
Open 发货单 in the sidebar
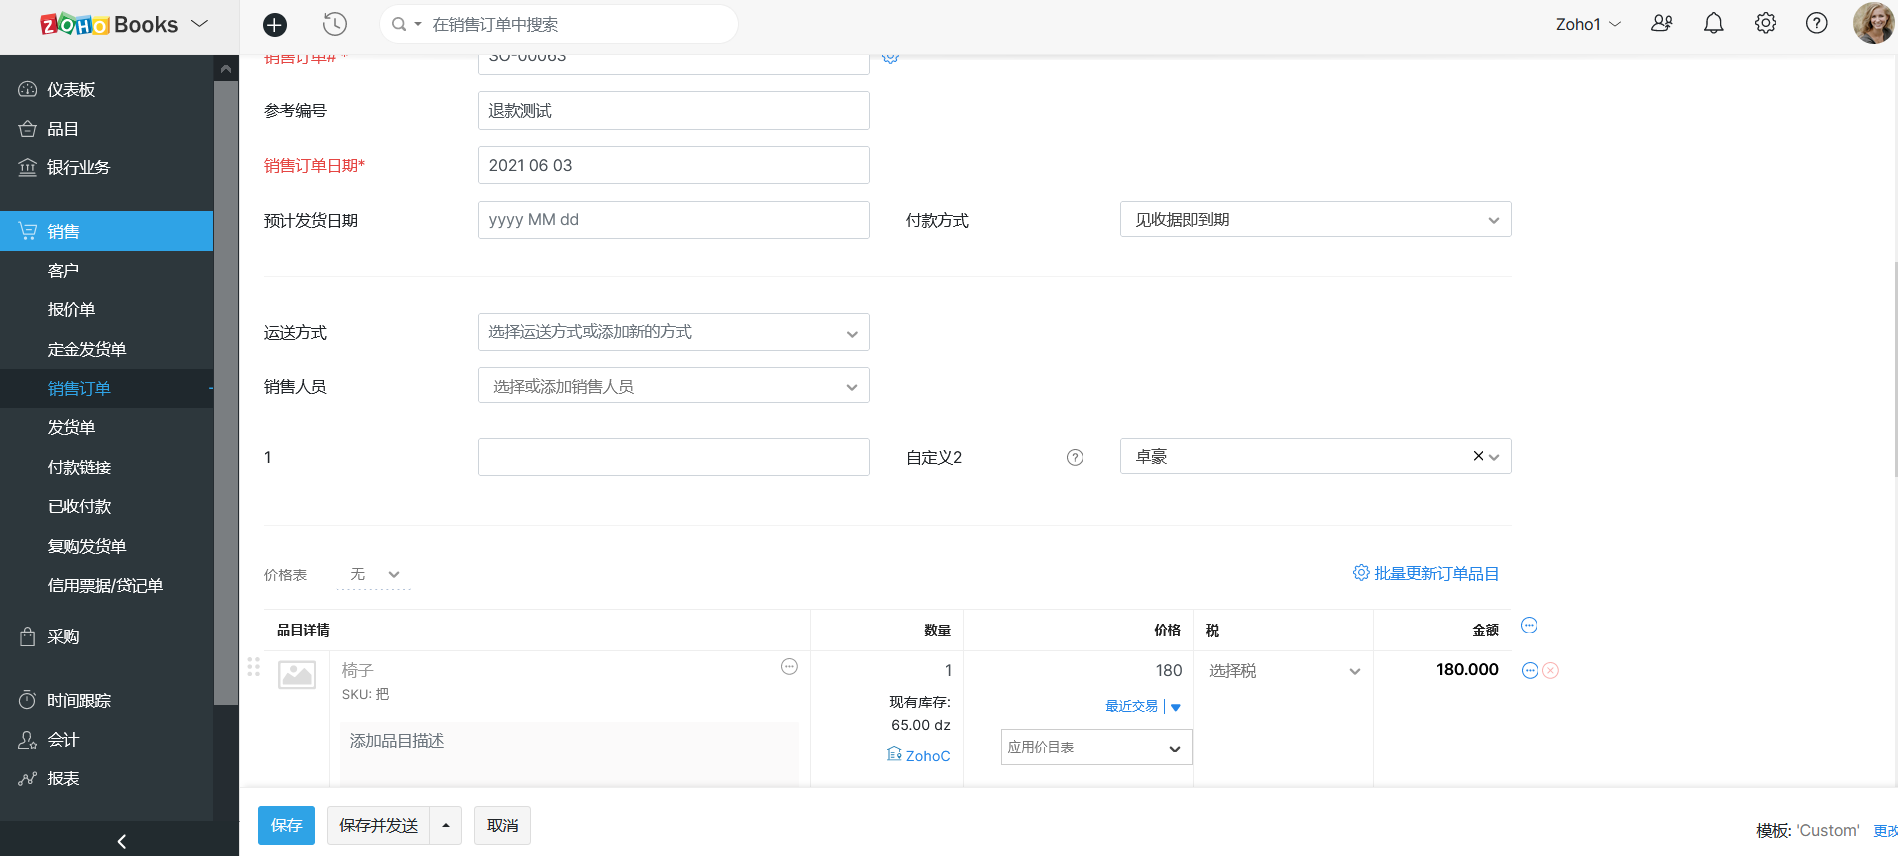72,428
